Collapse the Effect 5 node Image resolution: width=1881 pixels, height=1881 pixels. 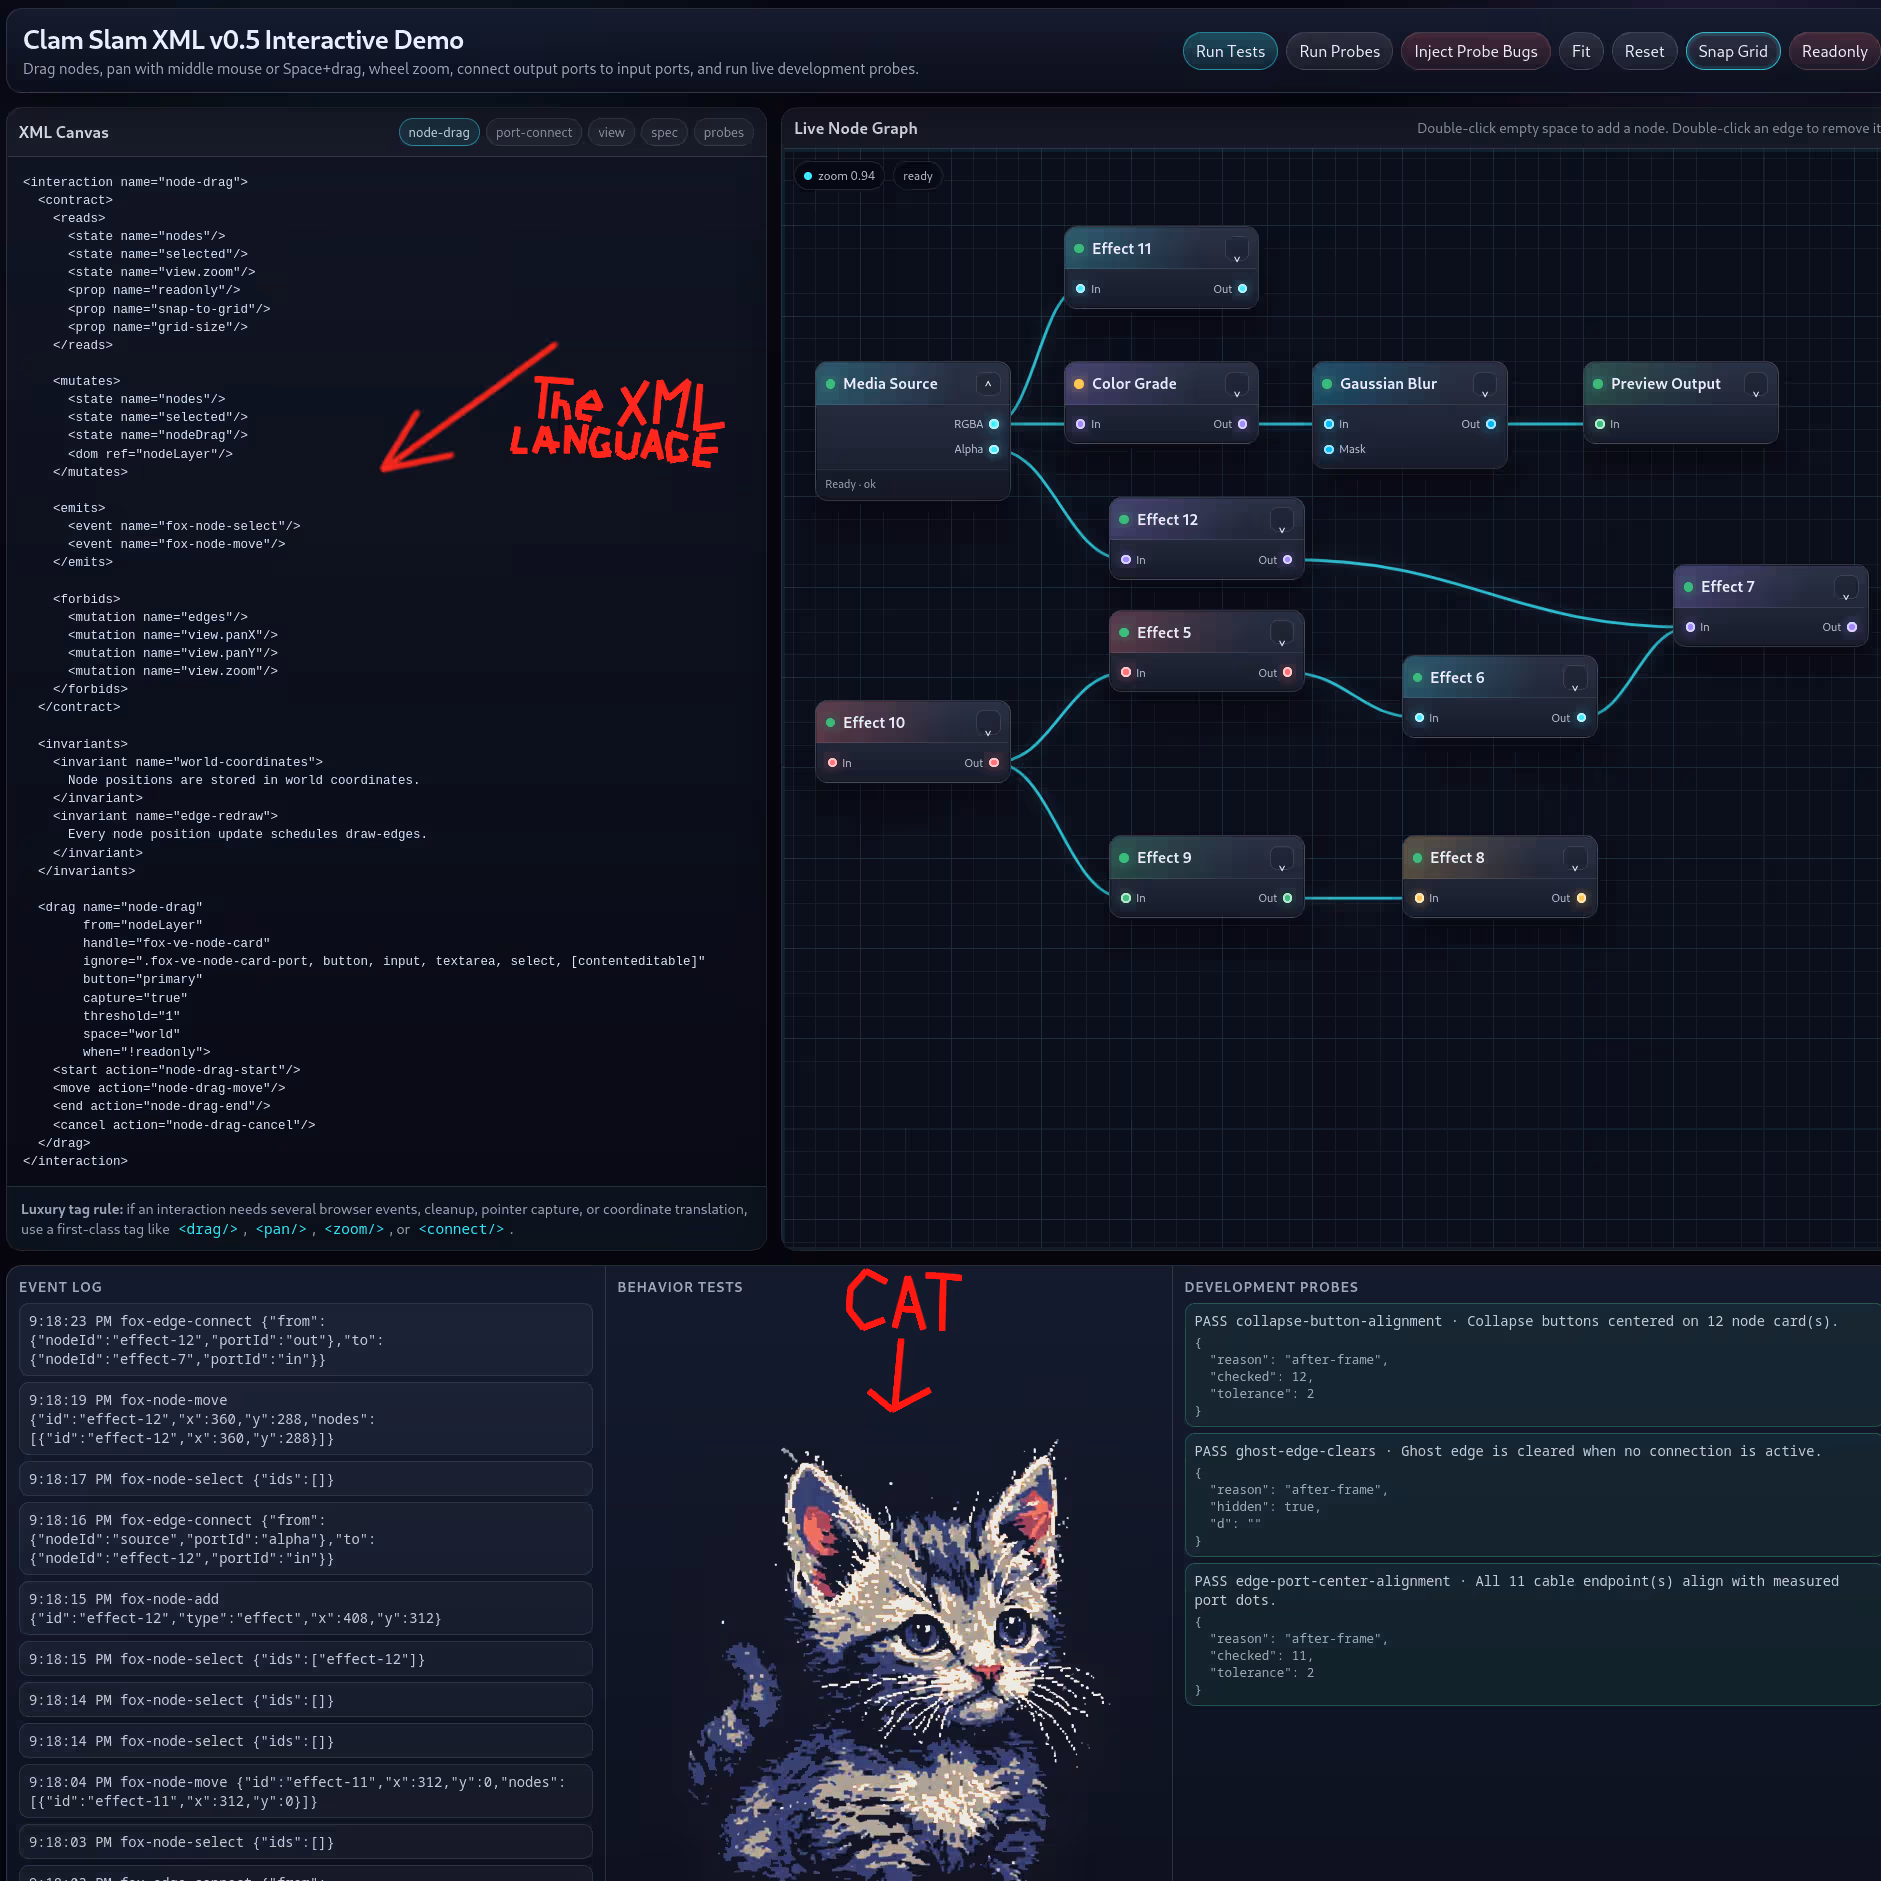(1282, 633)
